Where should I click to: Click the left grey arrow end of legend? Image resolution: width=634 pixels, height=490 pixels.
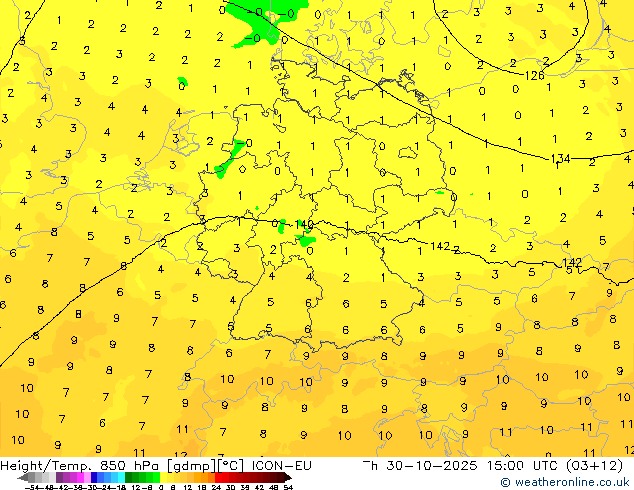23,477
